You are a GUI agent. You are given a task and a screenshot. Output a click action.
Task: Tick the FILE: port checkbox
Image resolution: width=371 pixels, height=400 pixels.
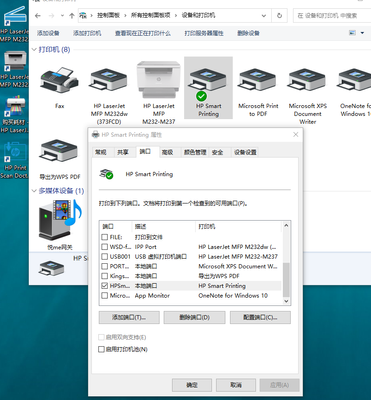[105, 237]
